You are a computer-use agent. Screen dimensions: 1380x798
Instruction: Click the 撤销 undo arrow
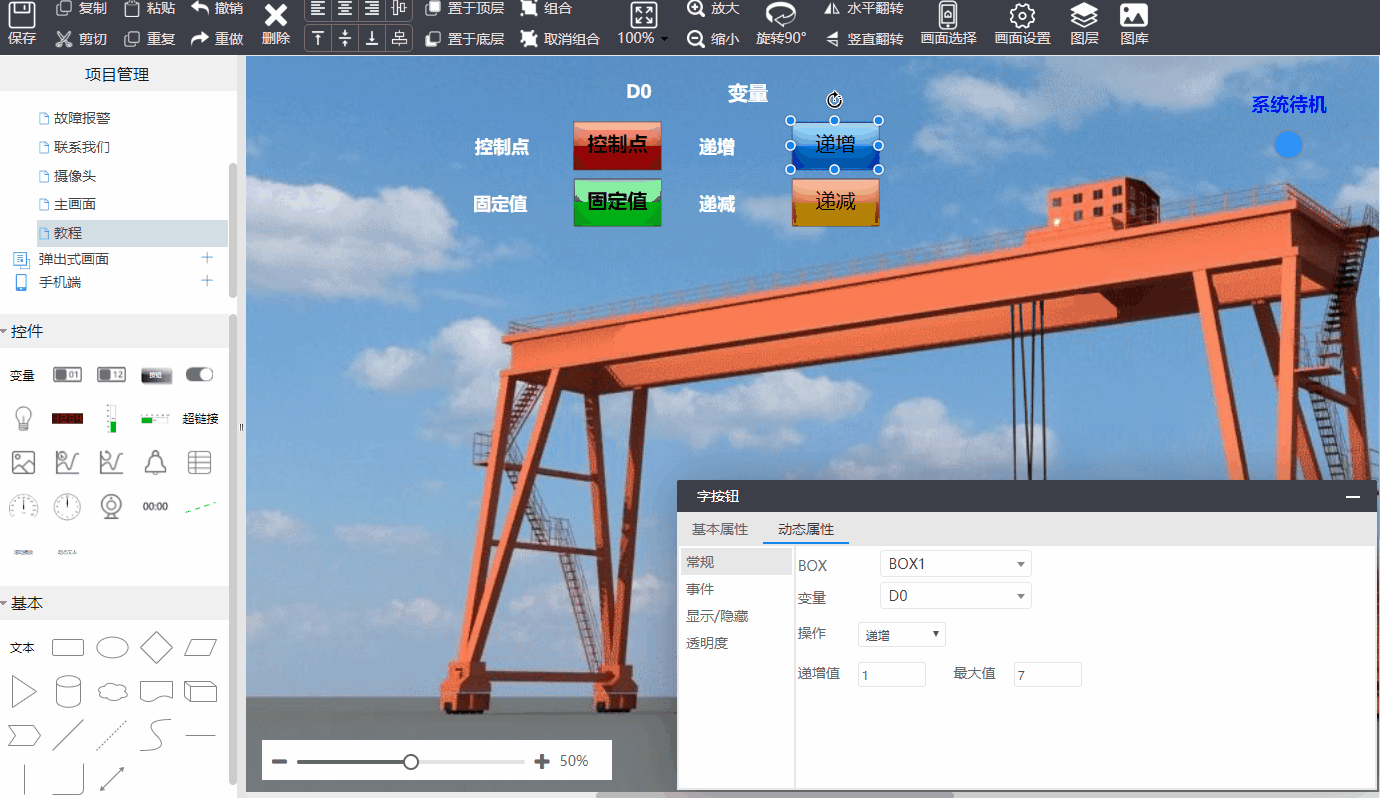click(216, 9)
